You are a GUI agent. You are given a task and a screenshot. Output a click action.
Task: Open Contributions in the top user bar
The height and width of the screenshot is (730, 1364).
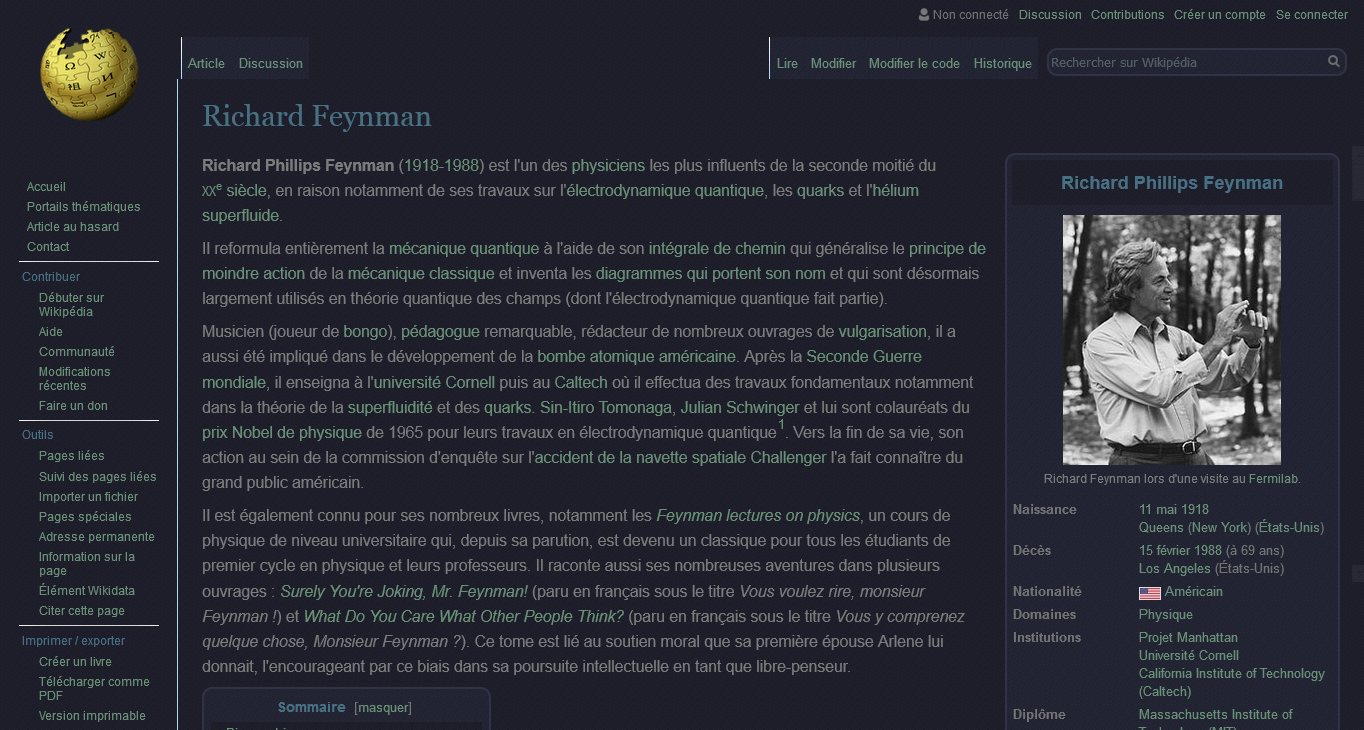coord(1128,15)
